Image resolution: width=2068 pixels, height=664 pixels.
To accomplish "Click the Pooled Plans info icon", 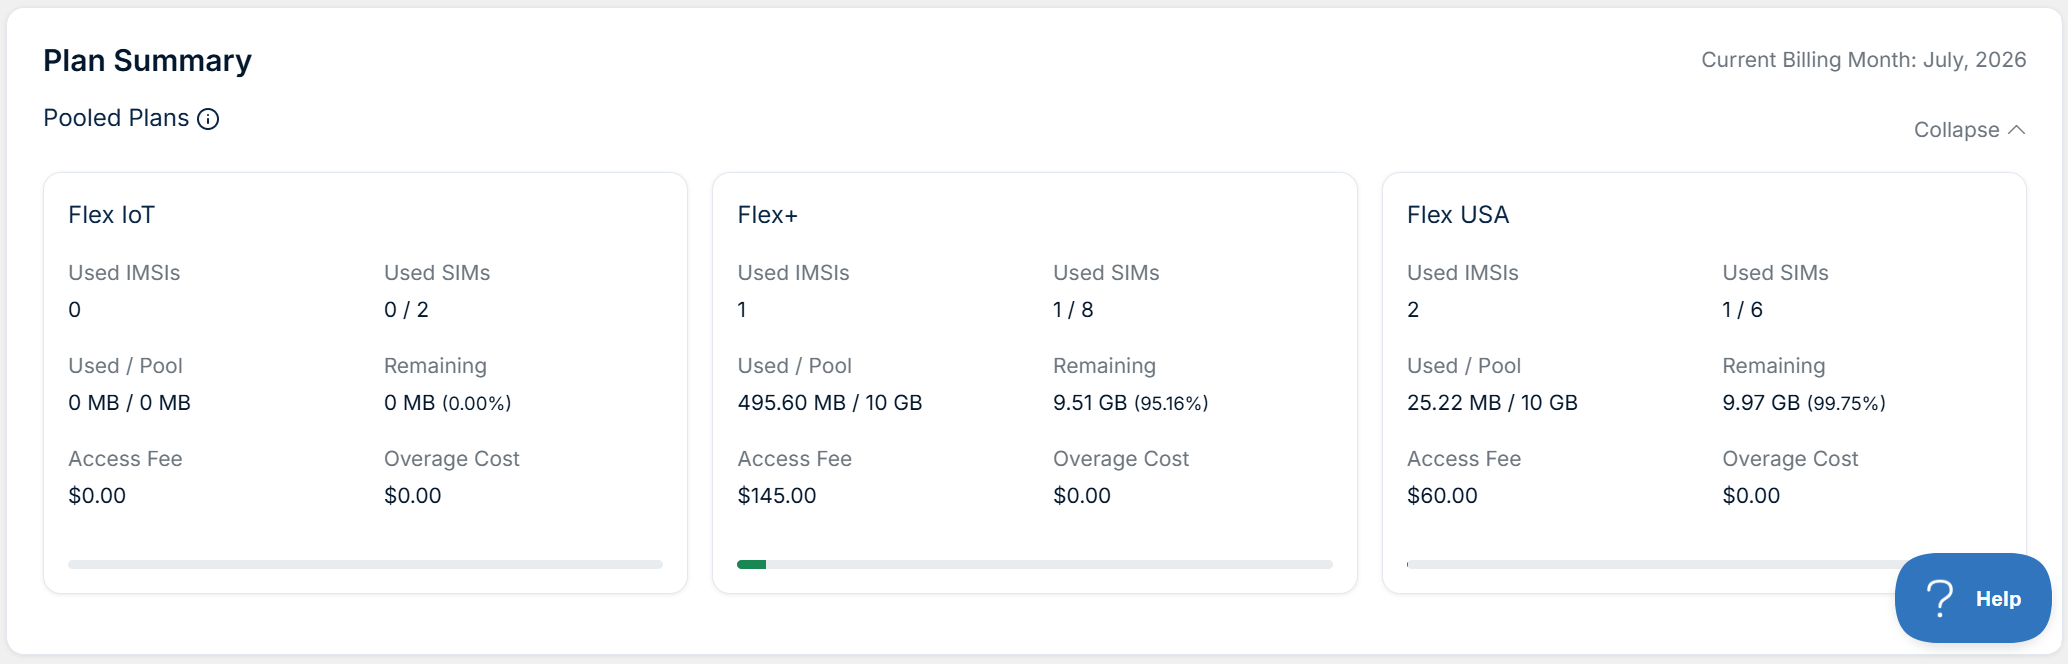I will pyautogui.click(x=208, y=119).
